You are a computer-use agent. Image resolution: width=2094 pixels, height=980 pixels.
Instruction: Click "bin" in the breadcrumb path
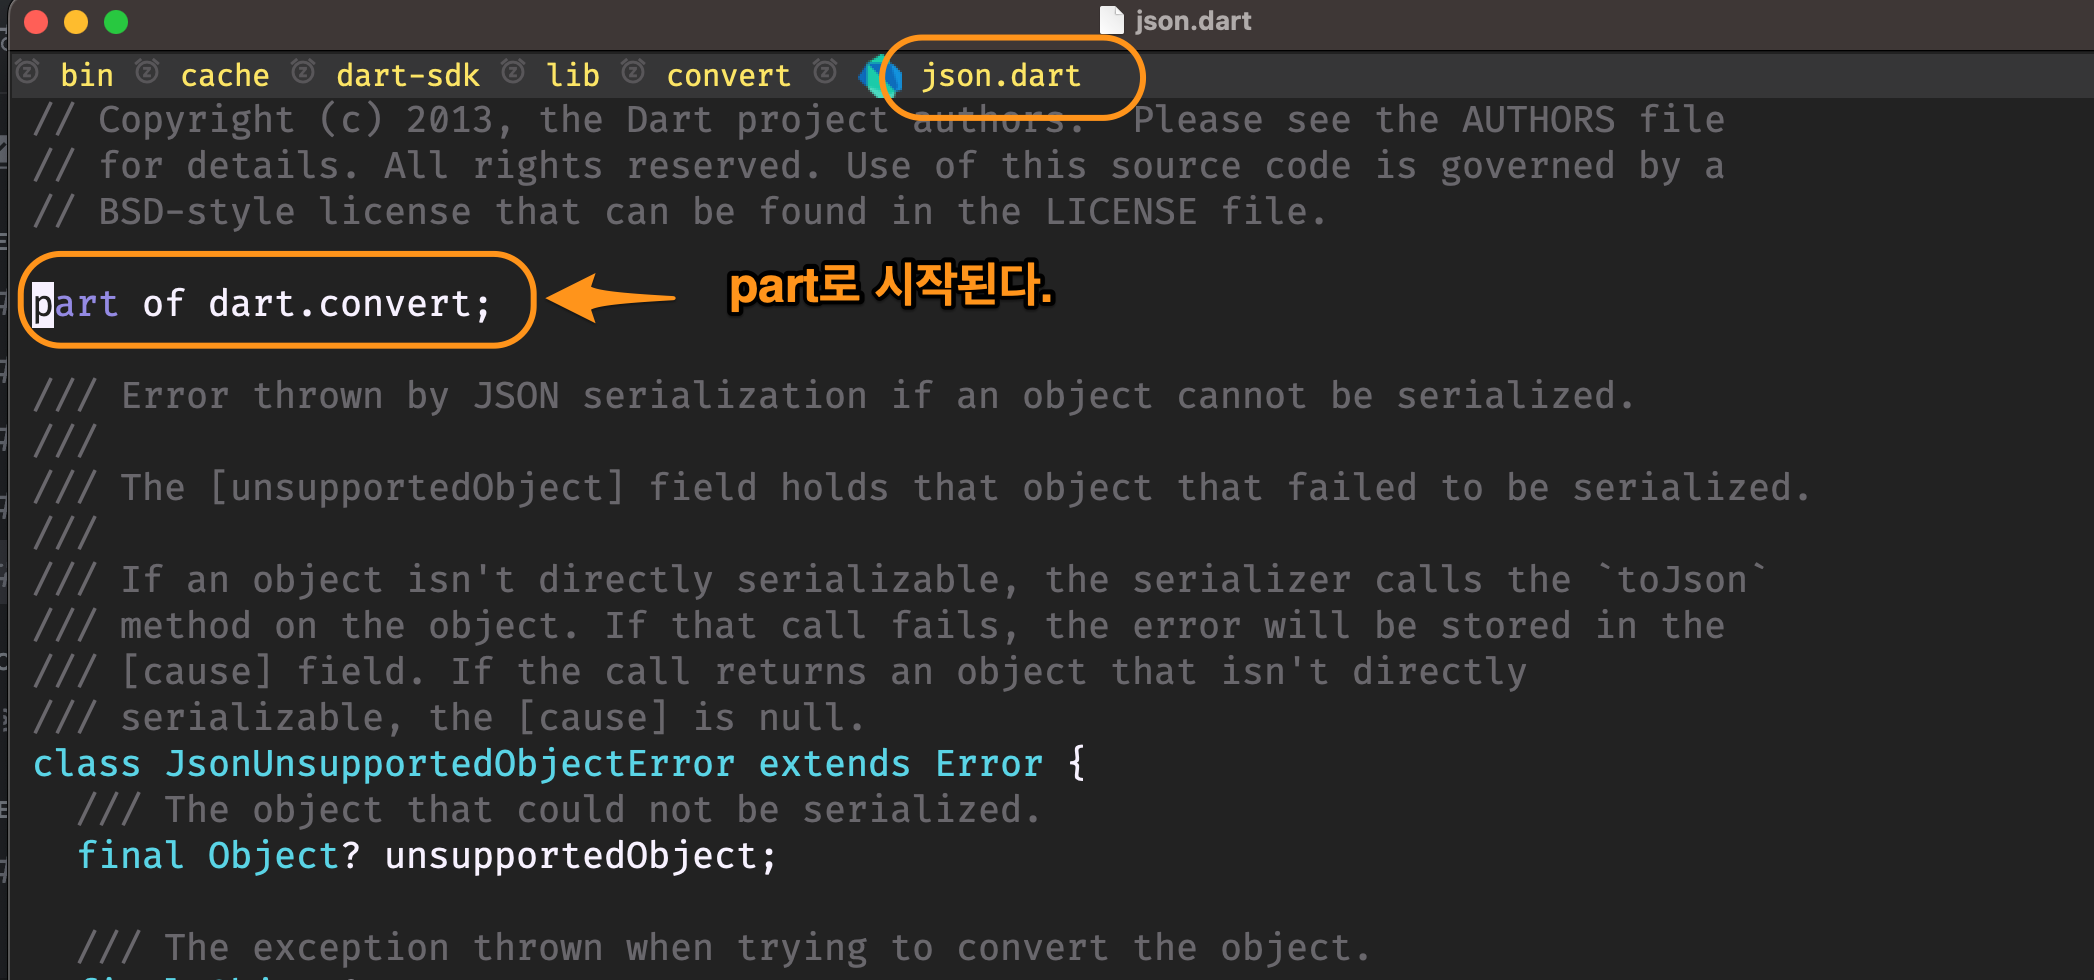[86, 74]
